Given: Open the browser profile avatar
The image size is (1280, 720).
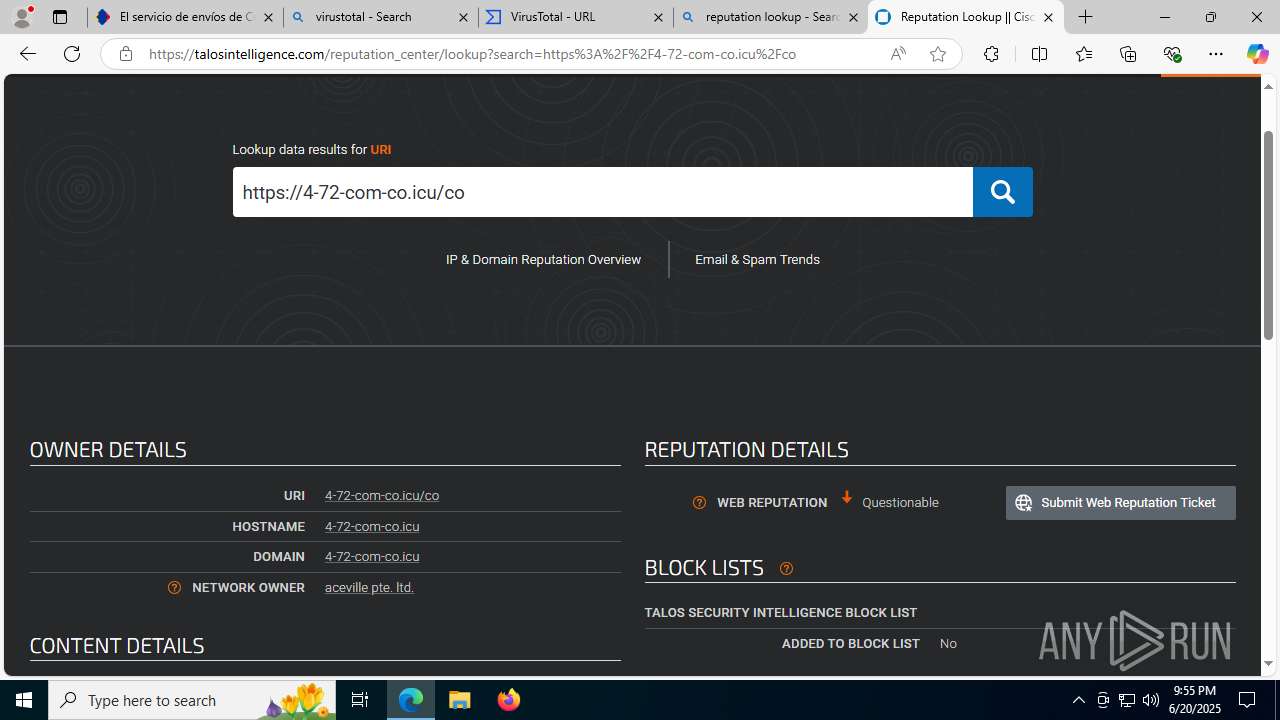Looking at the screenshot, I should pyautogui.click(x=22, y=17).
